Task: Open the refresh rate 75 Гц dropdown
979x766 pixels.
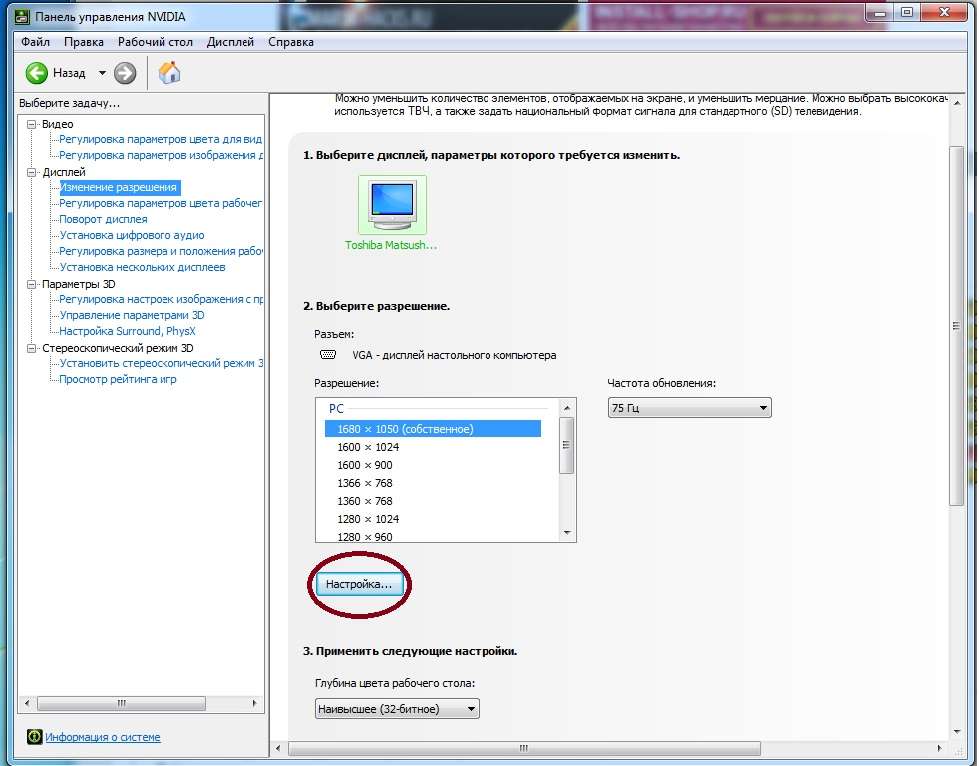Action: [689, 408]
